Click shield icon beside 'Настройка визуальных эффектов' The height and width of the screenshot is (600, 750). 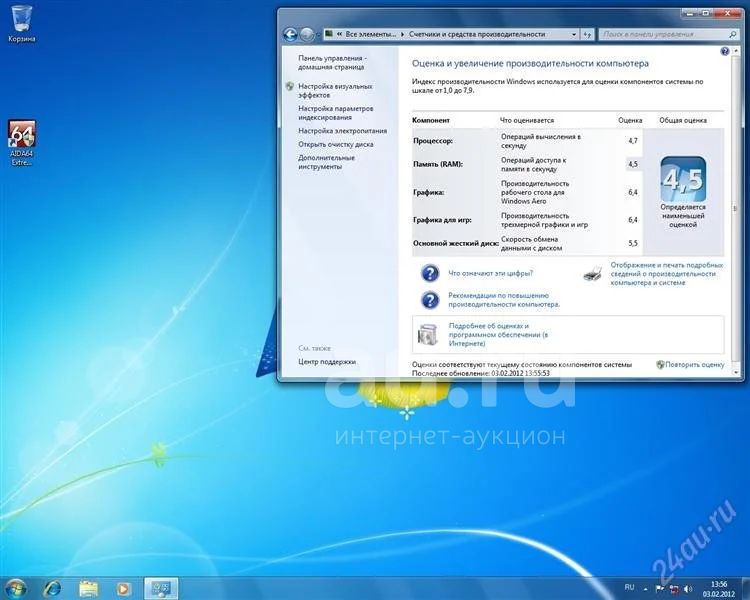(x=289, y=86)
